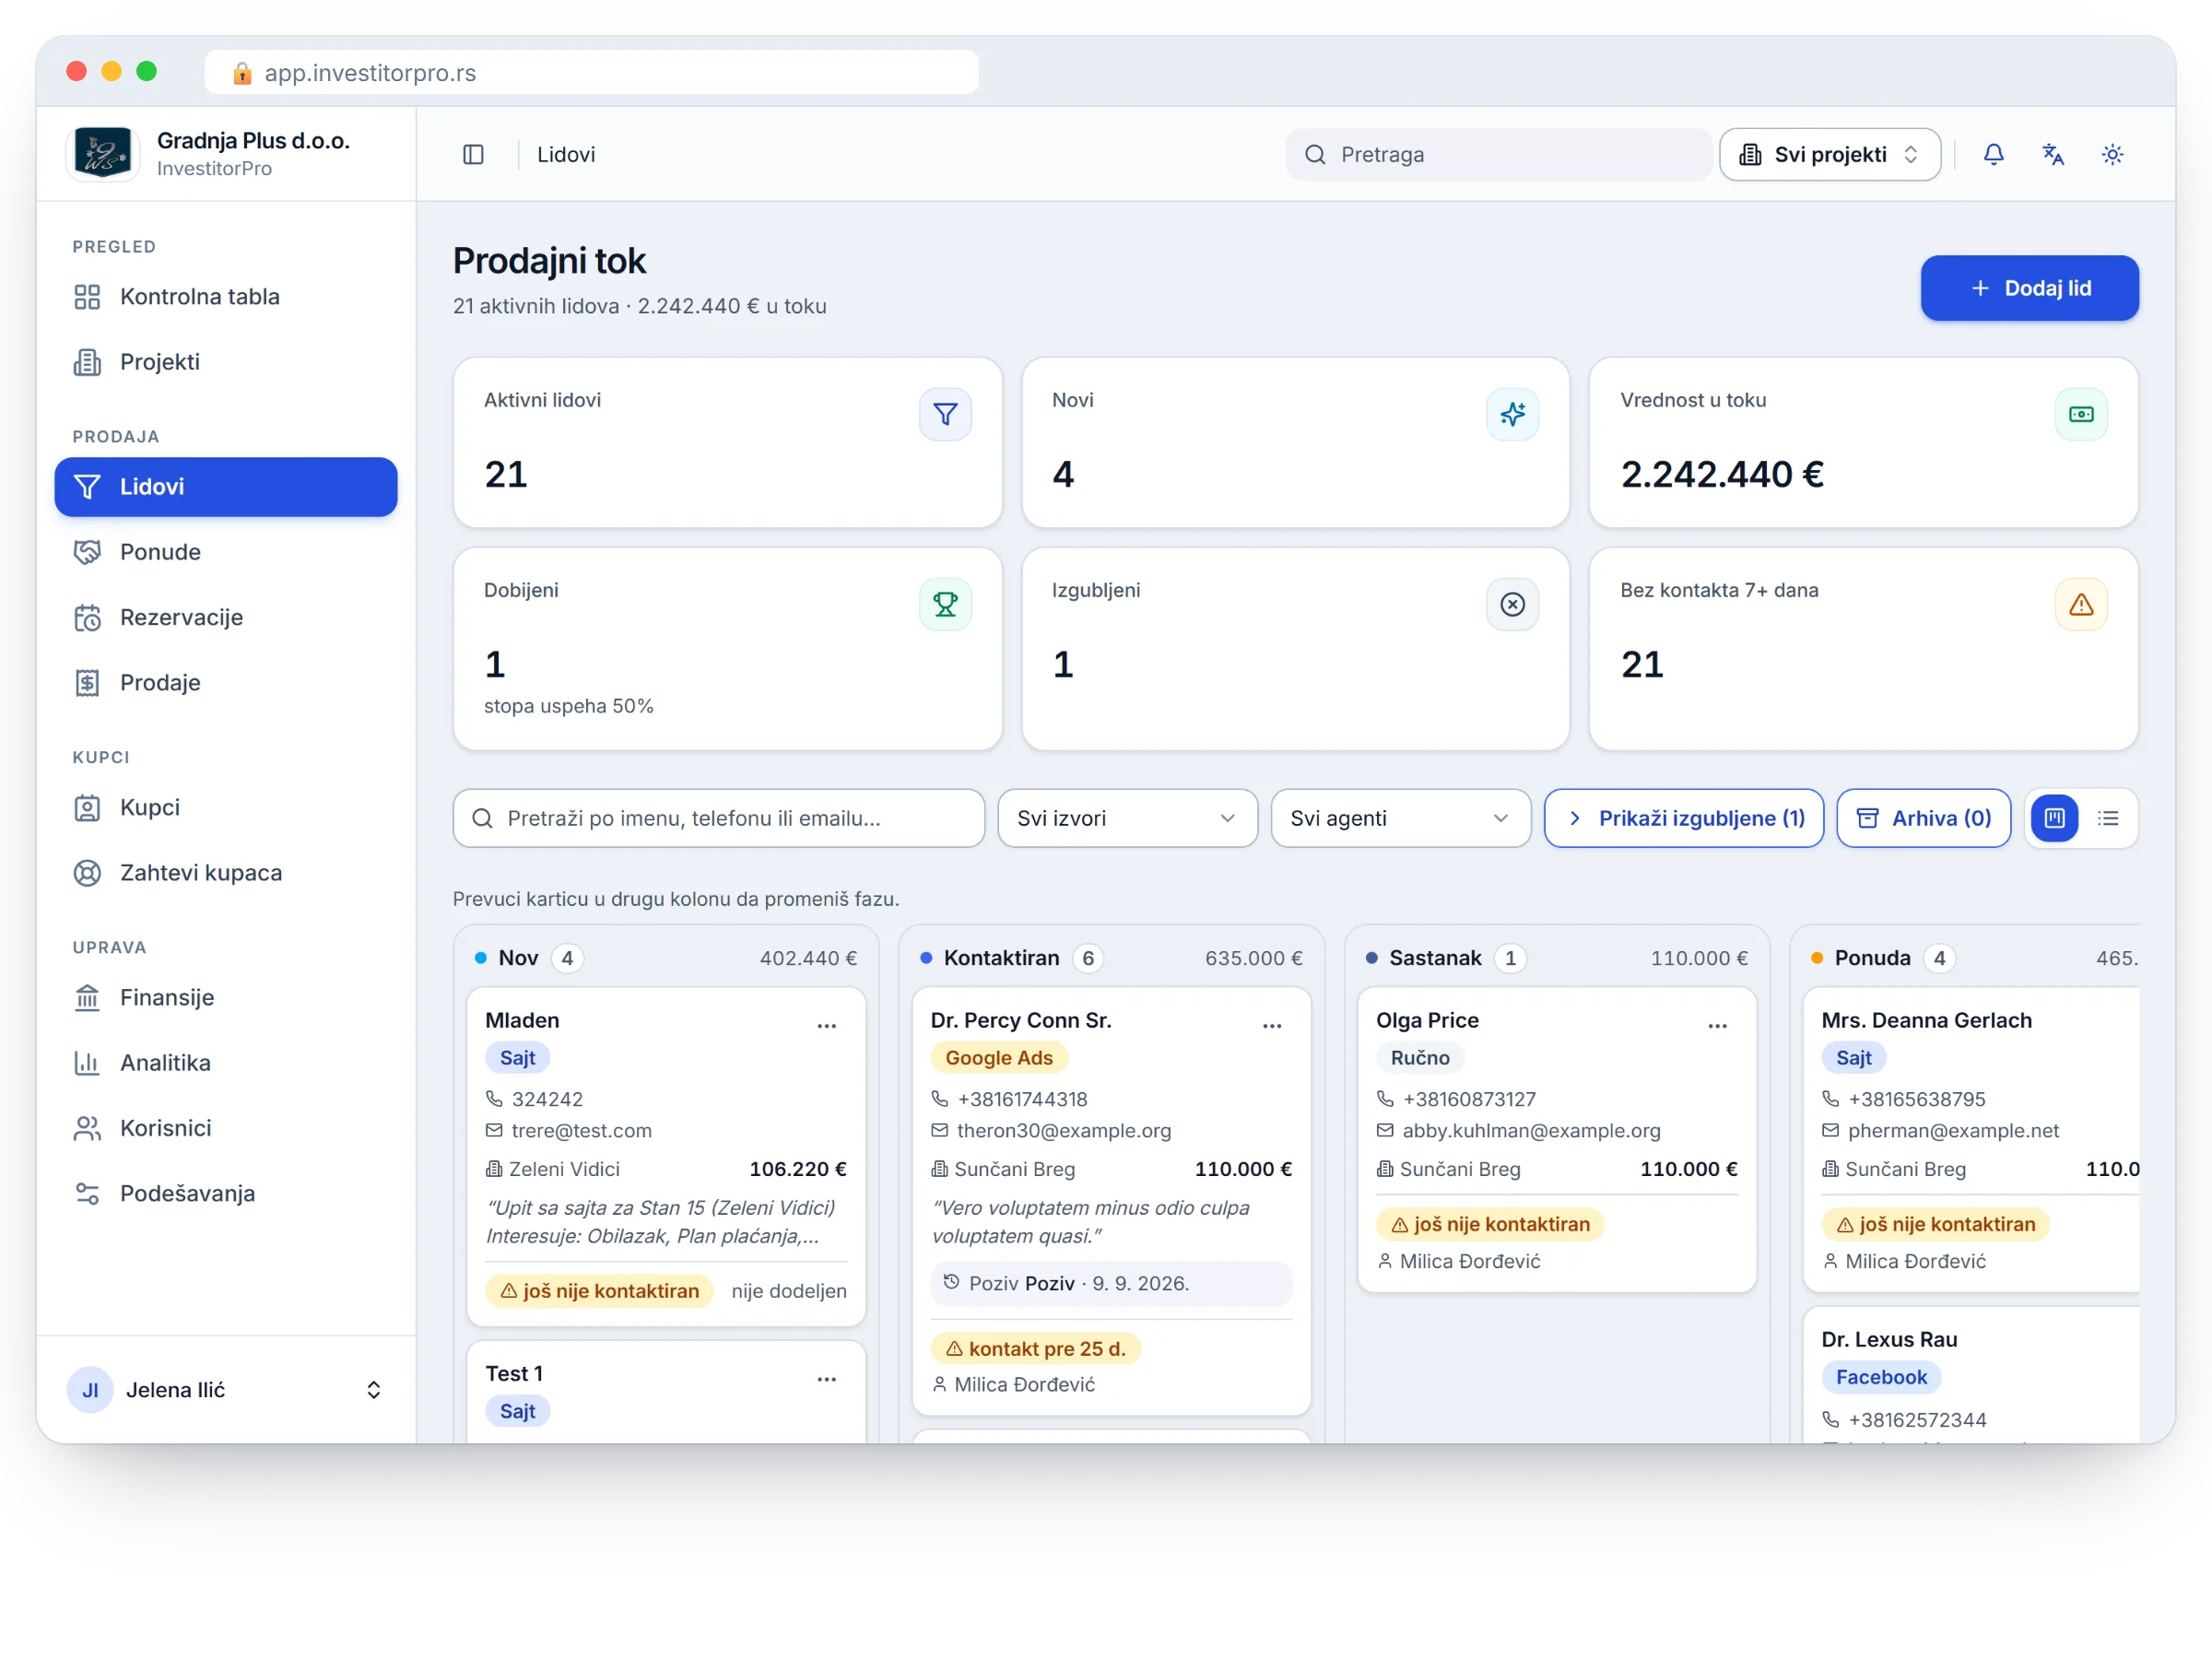Switch to list view
The height and width of the screenshot is (1659, 2212).
(x=2108, y=818)
